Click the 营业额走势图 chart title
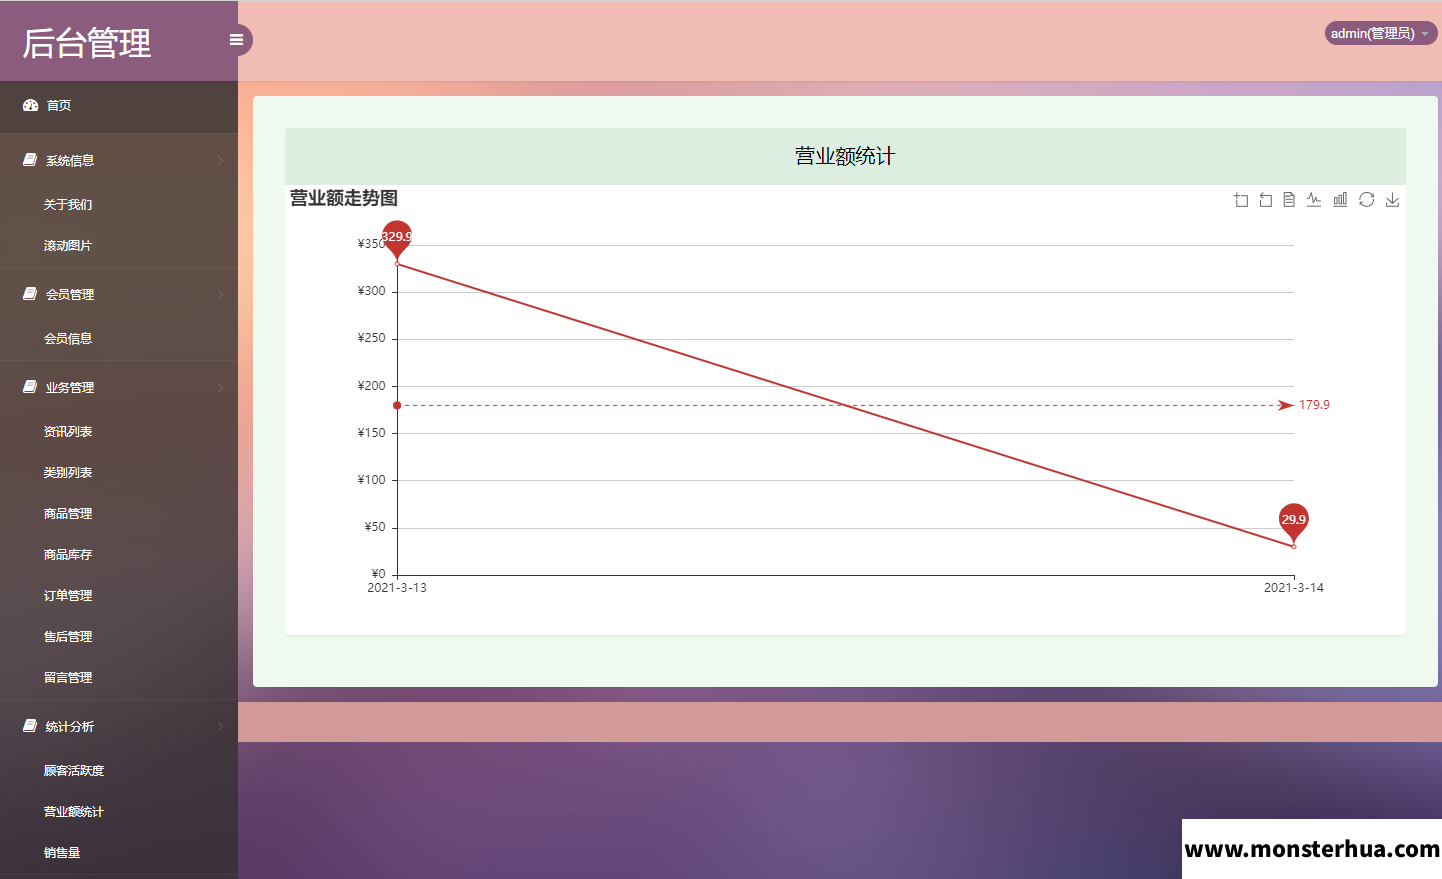 coord(344,198)
